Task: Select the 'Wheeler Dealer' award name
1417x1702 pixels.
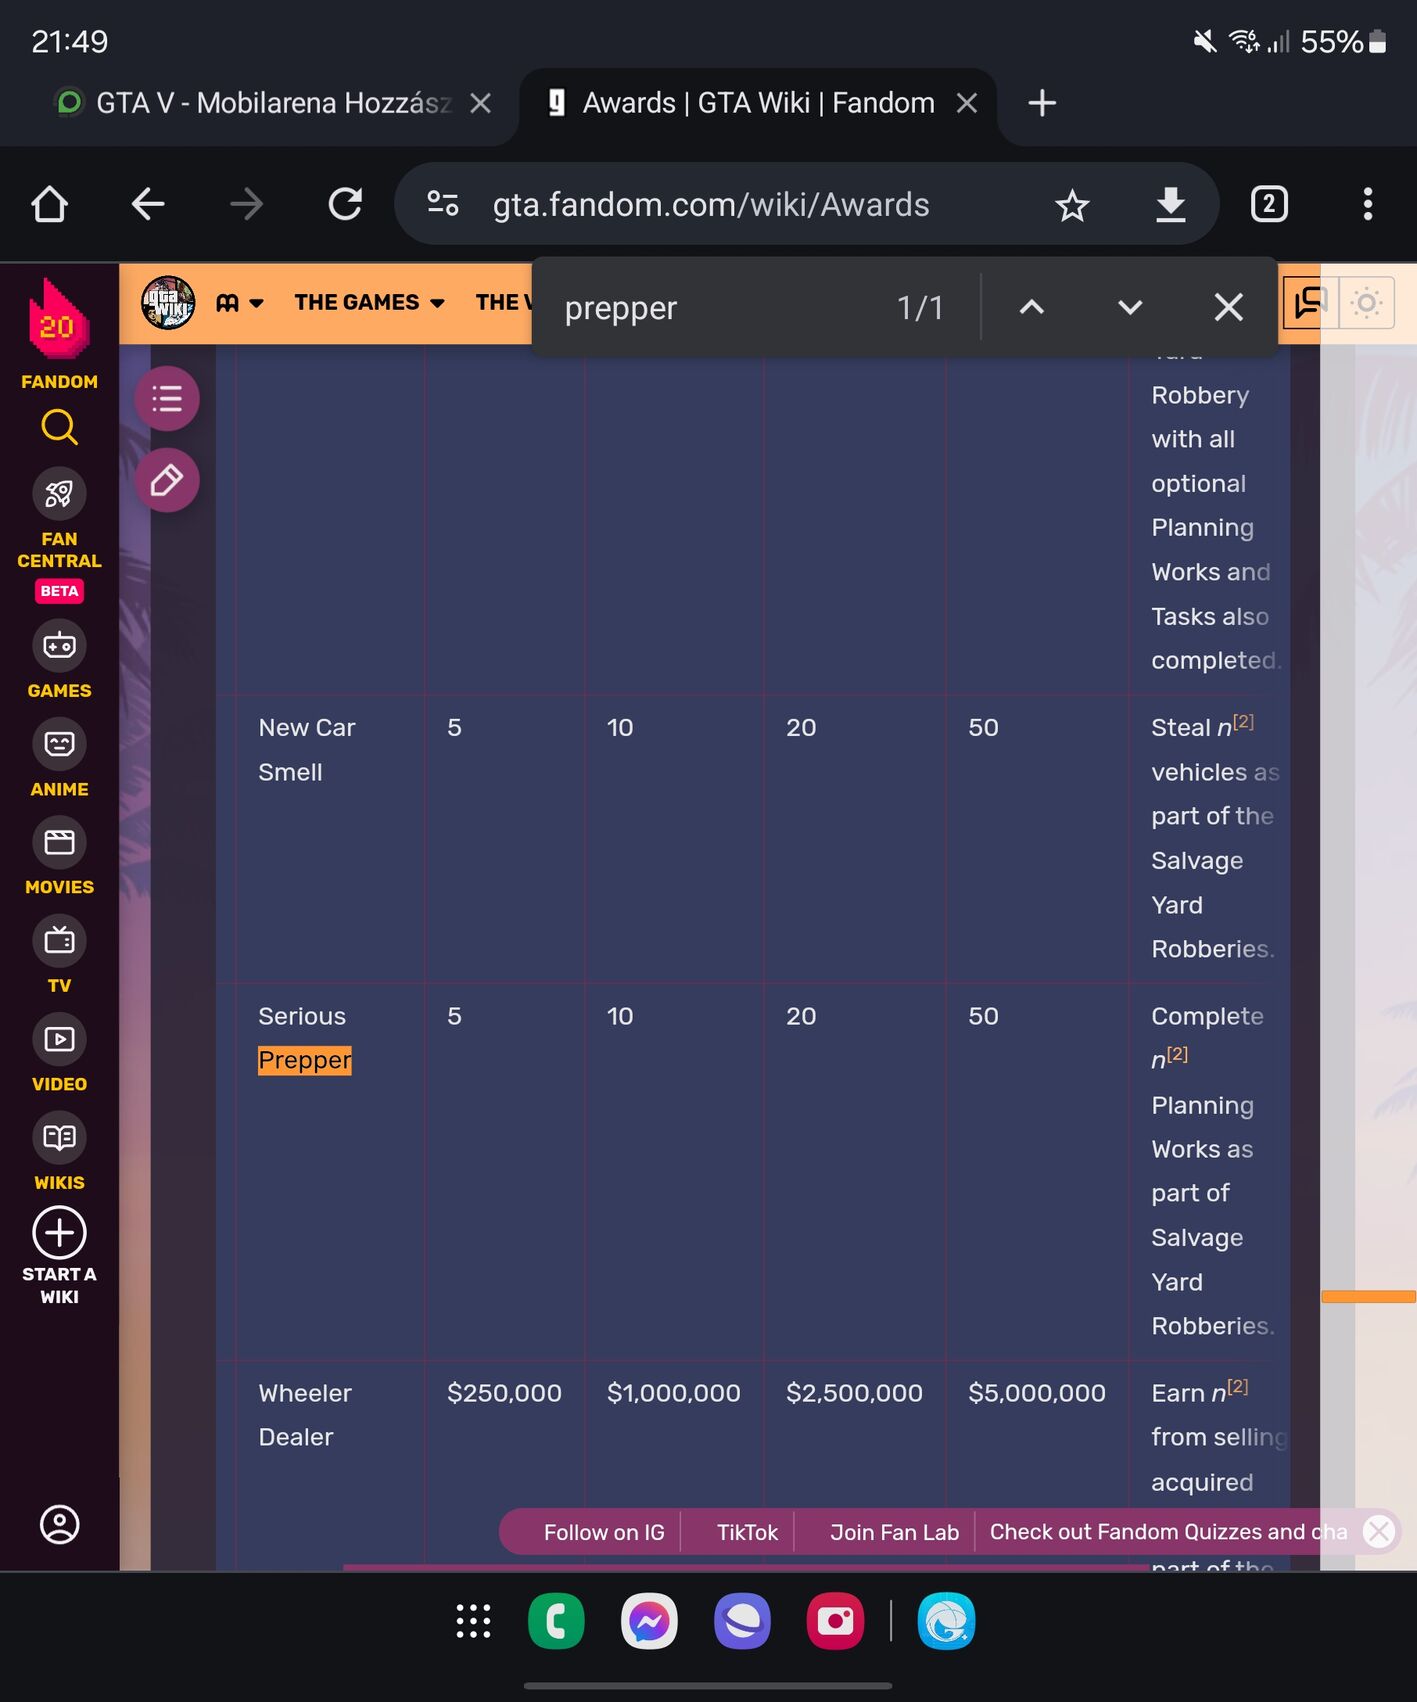Action: tap(305, 1415)
